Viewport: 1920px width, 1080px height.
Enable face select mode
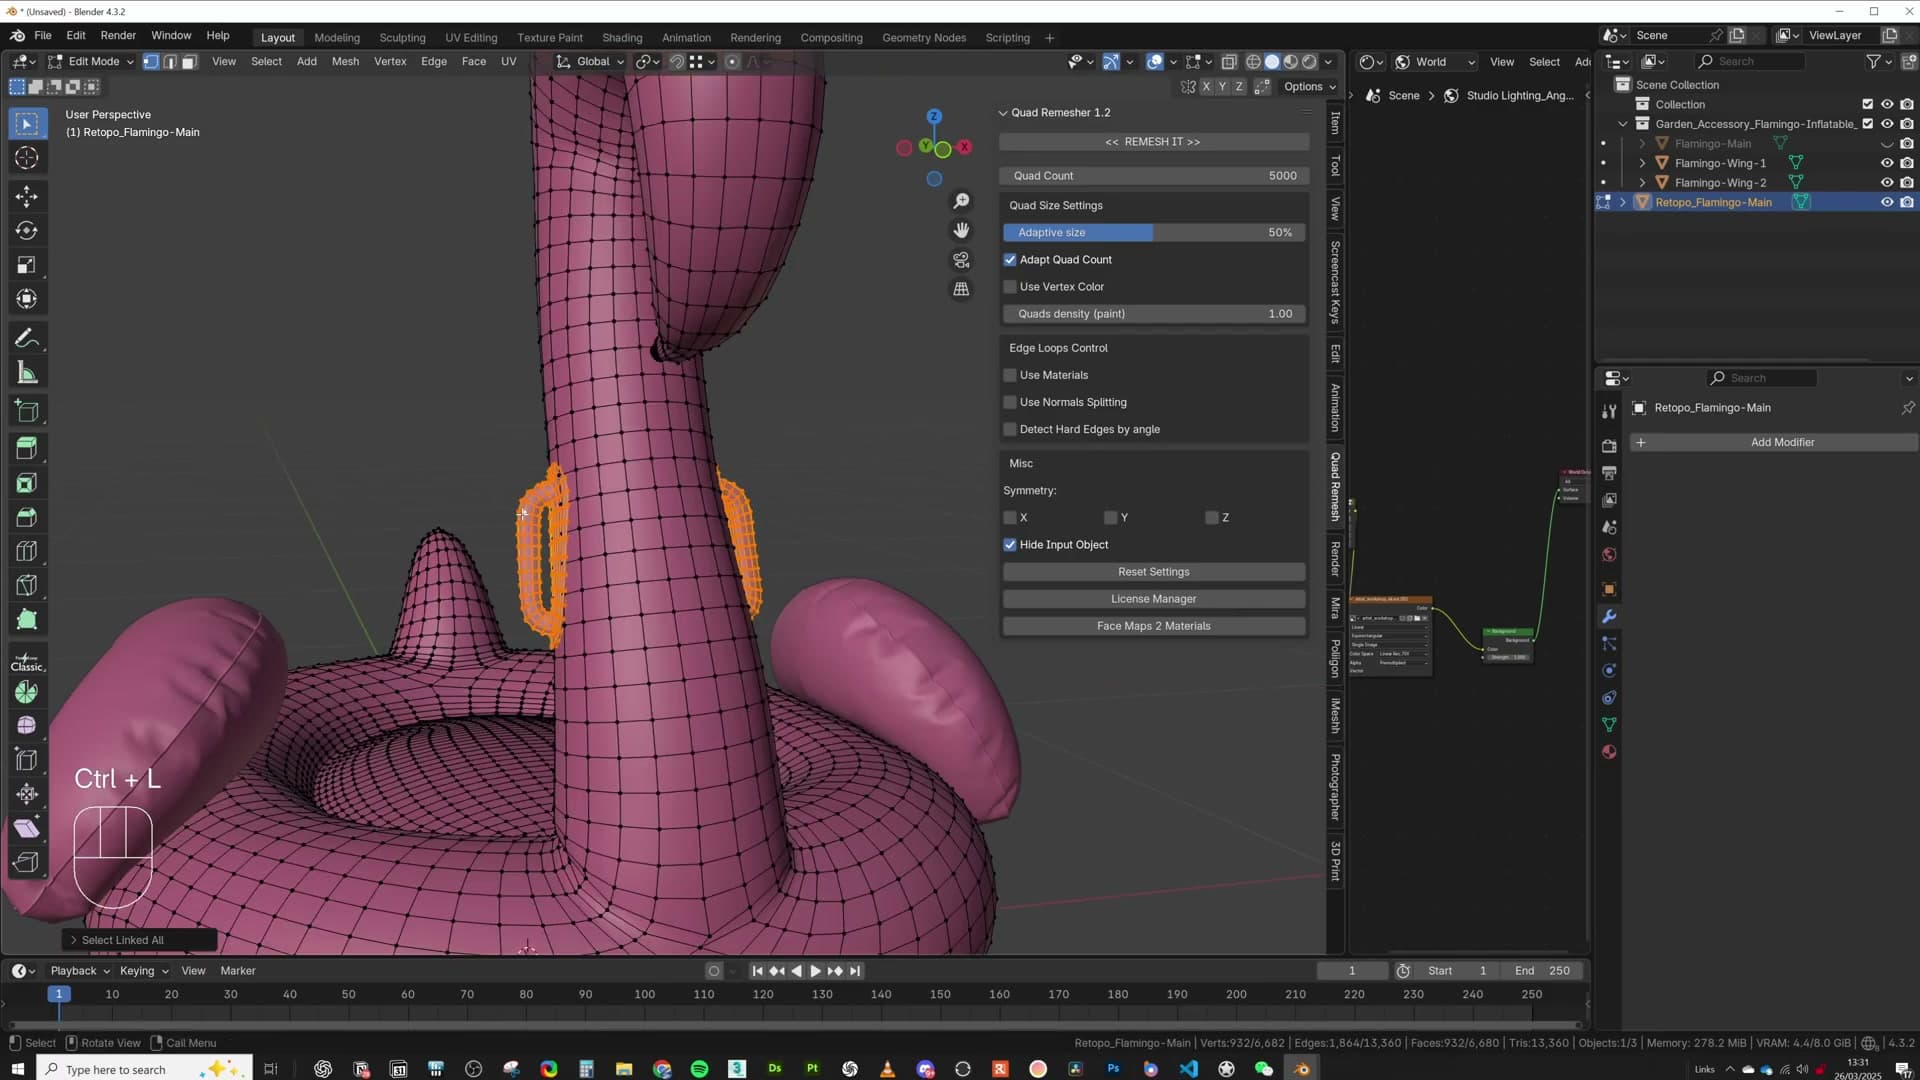tap(189, 62)
